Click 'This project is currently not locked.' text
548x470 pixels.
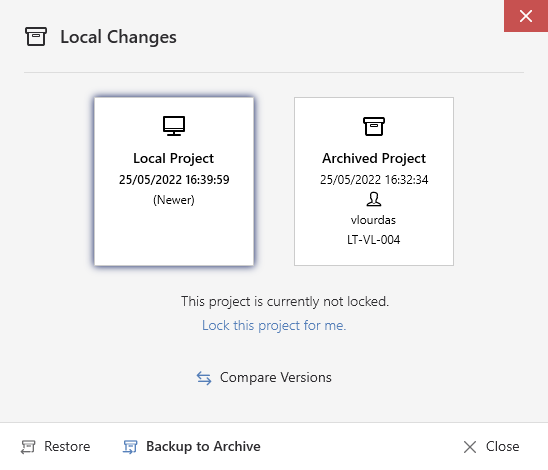[285, 301]
